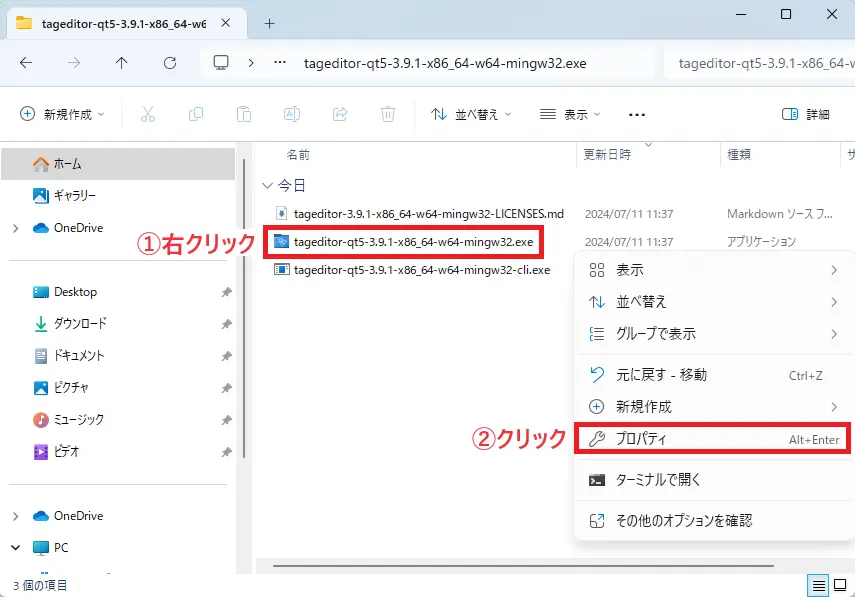Open ダウンロード folder in sidebar

pos(80,324)
